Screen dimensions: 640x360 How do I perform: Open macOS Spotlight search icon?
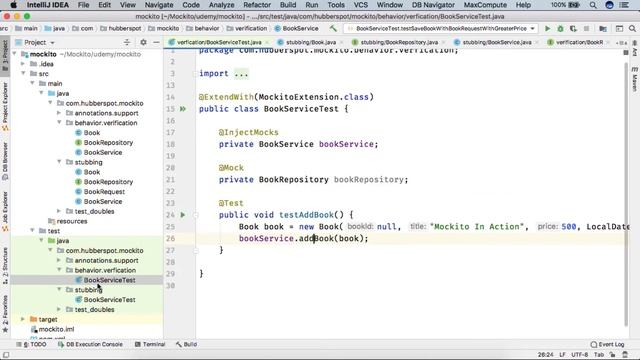pos(593,5)
